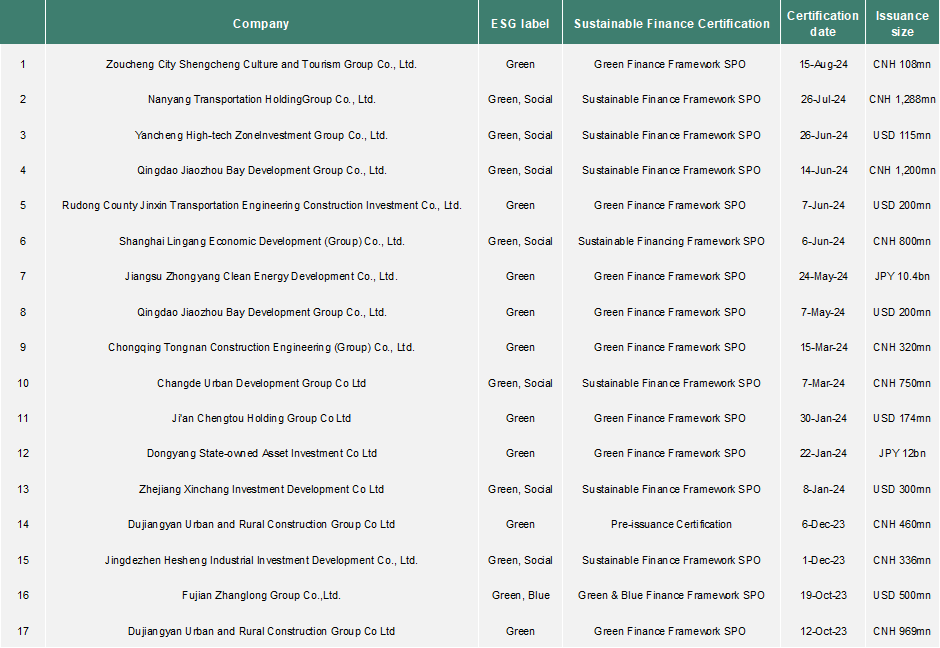Image resolution: width=940 pixels, height=648 pixels.
Task: Click the CNH 336mn issuance size
Action: 902,560
